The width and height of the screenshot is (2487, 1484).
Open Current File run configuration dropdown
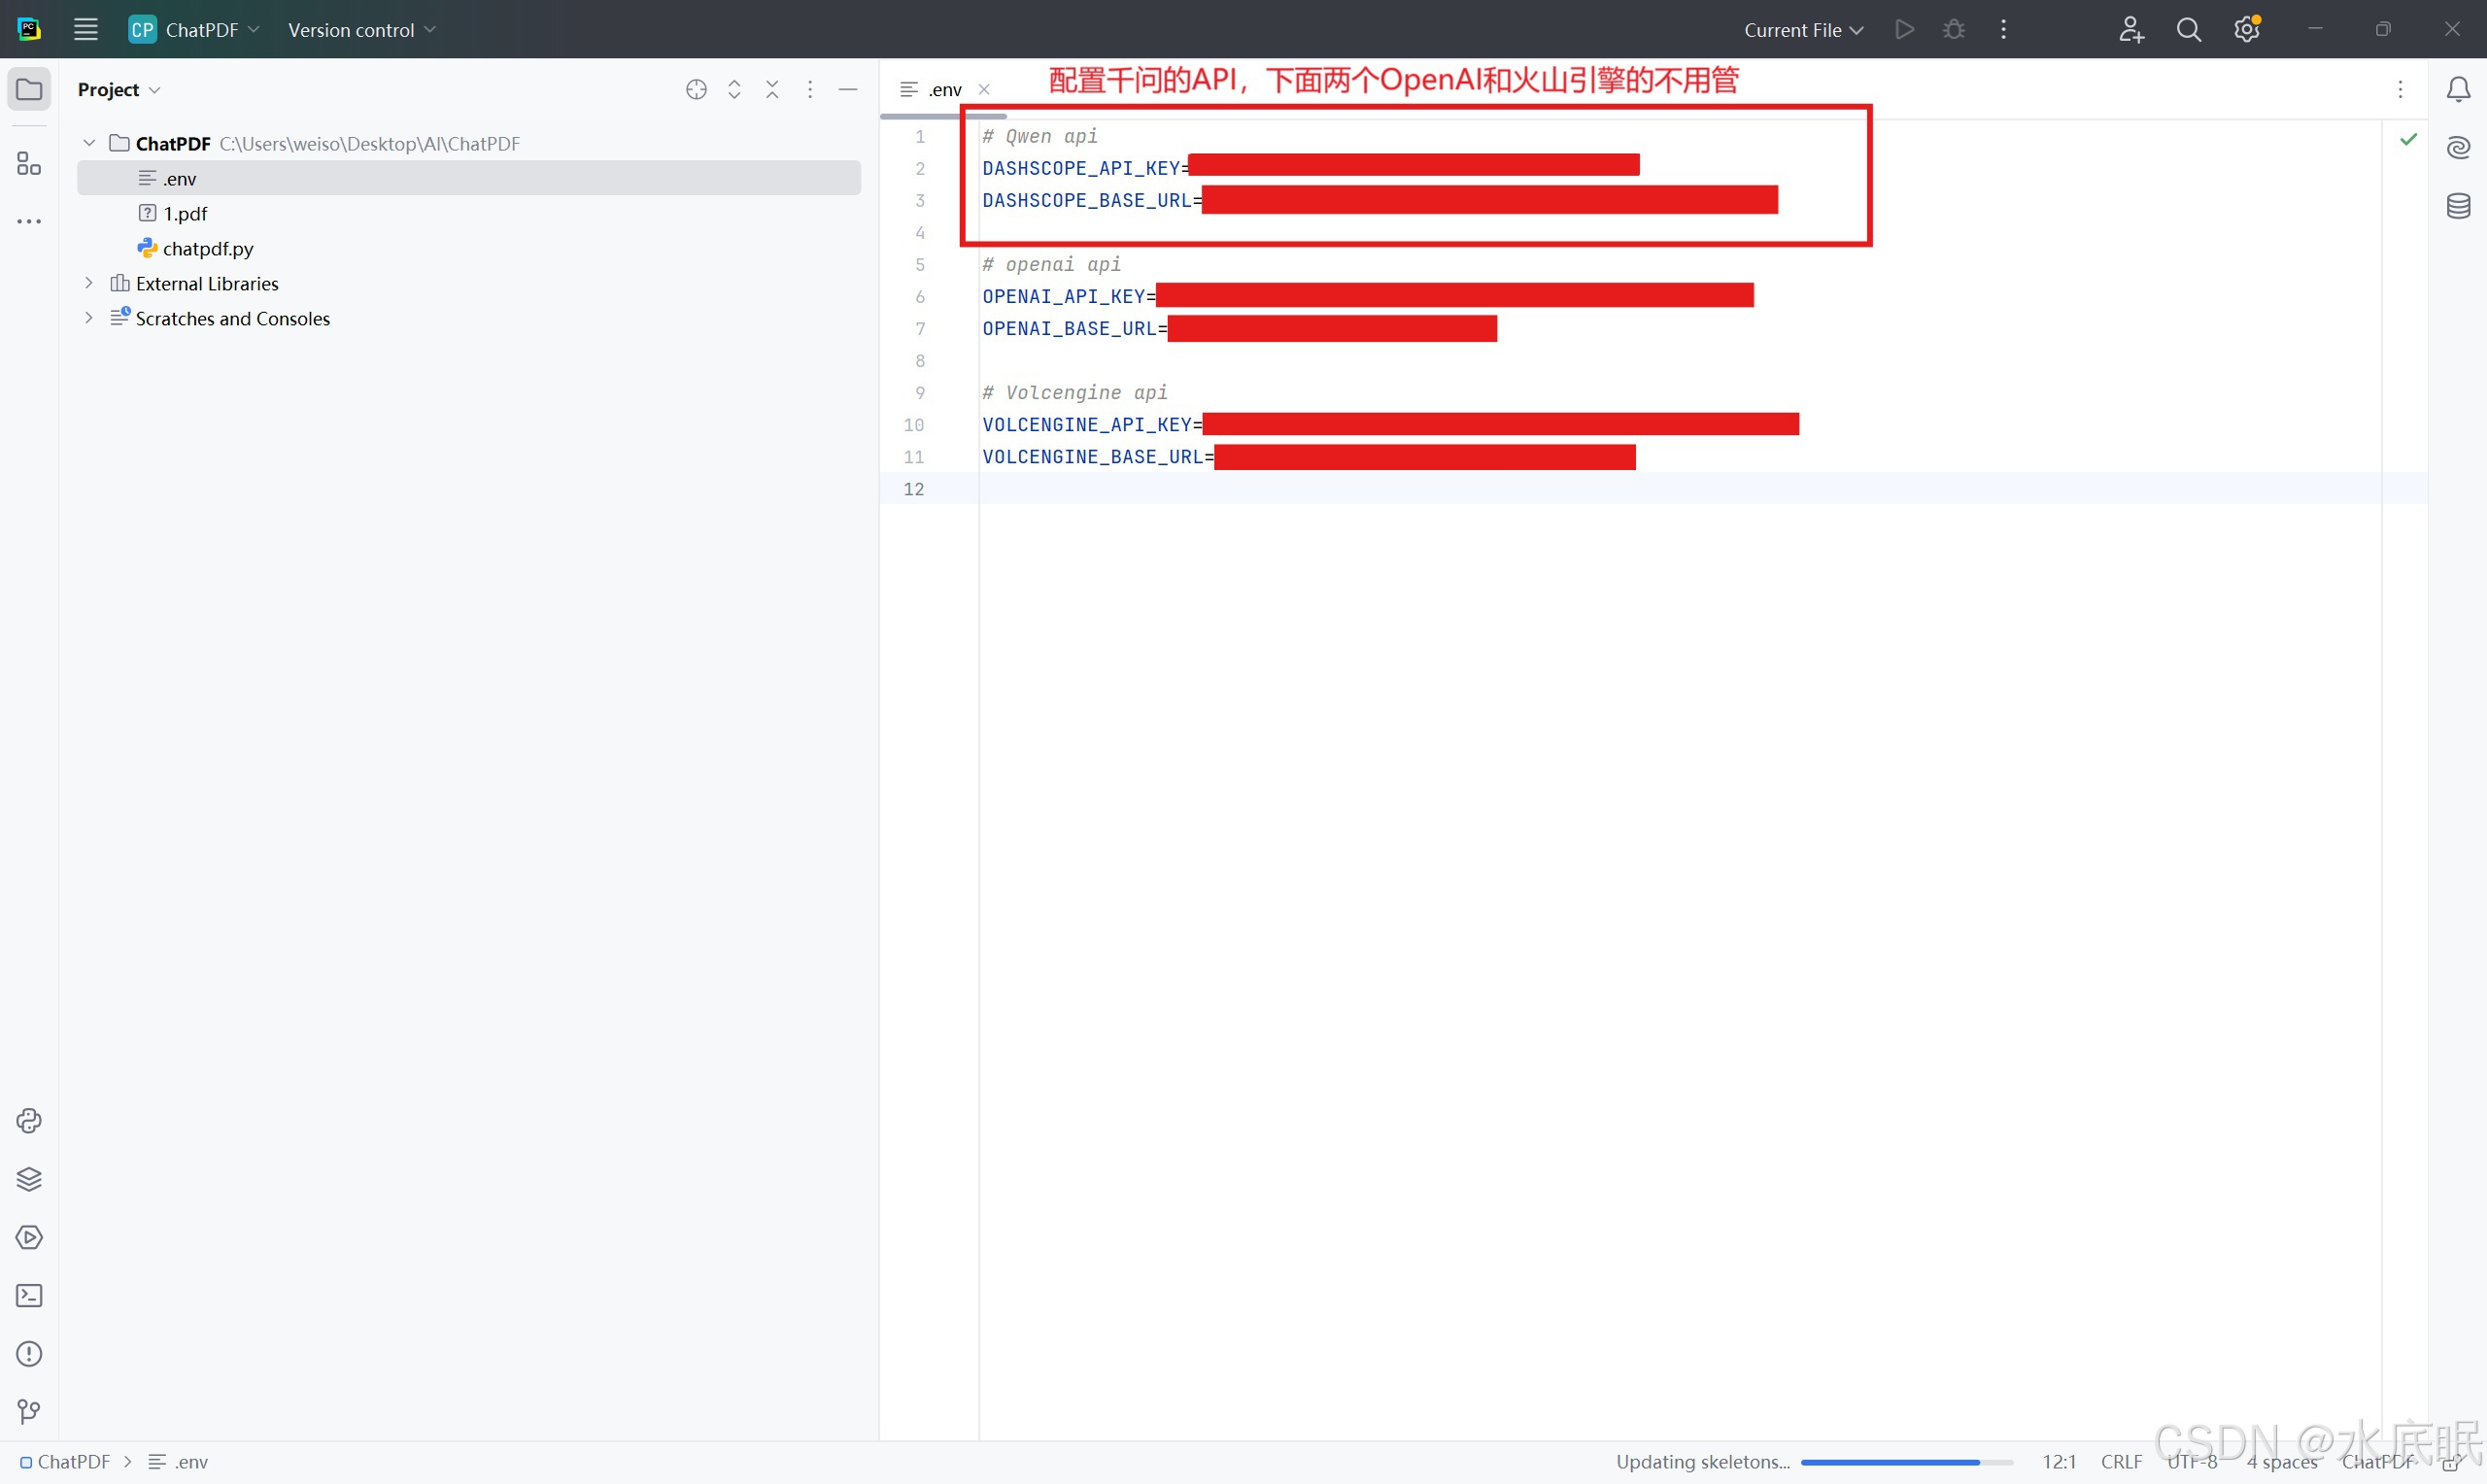click(1803, 29)
